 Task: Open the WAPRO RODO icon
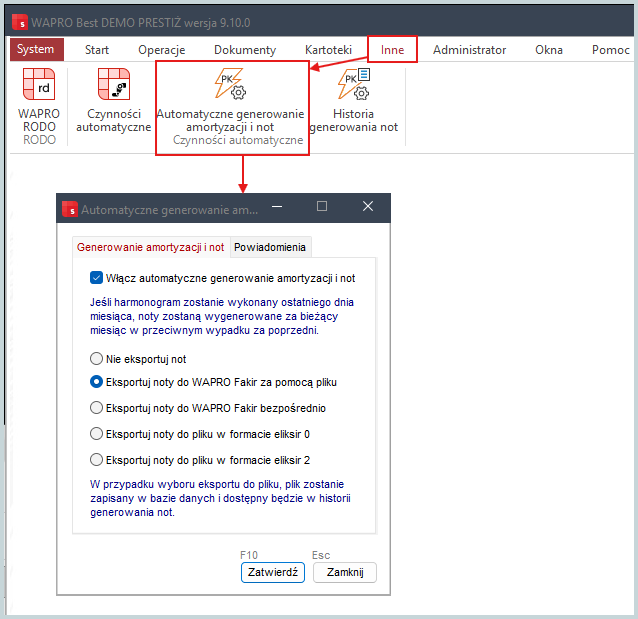(39, 84)
